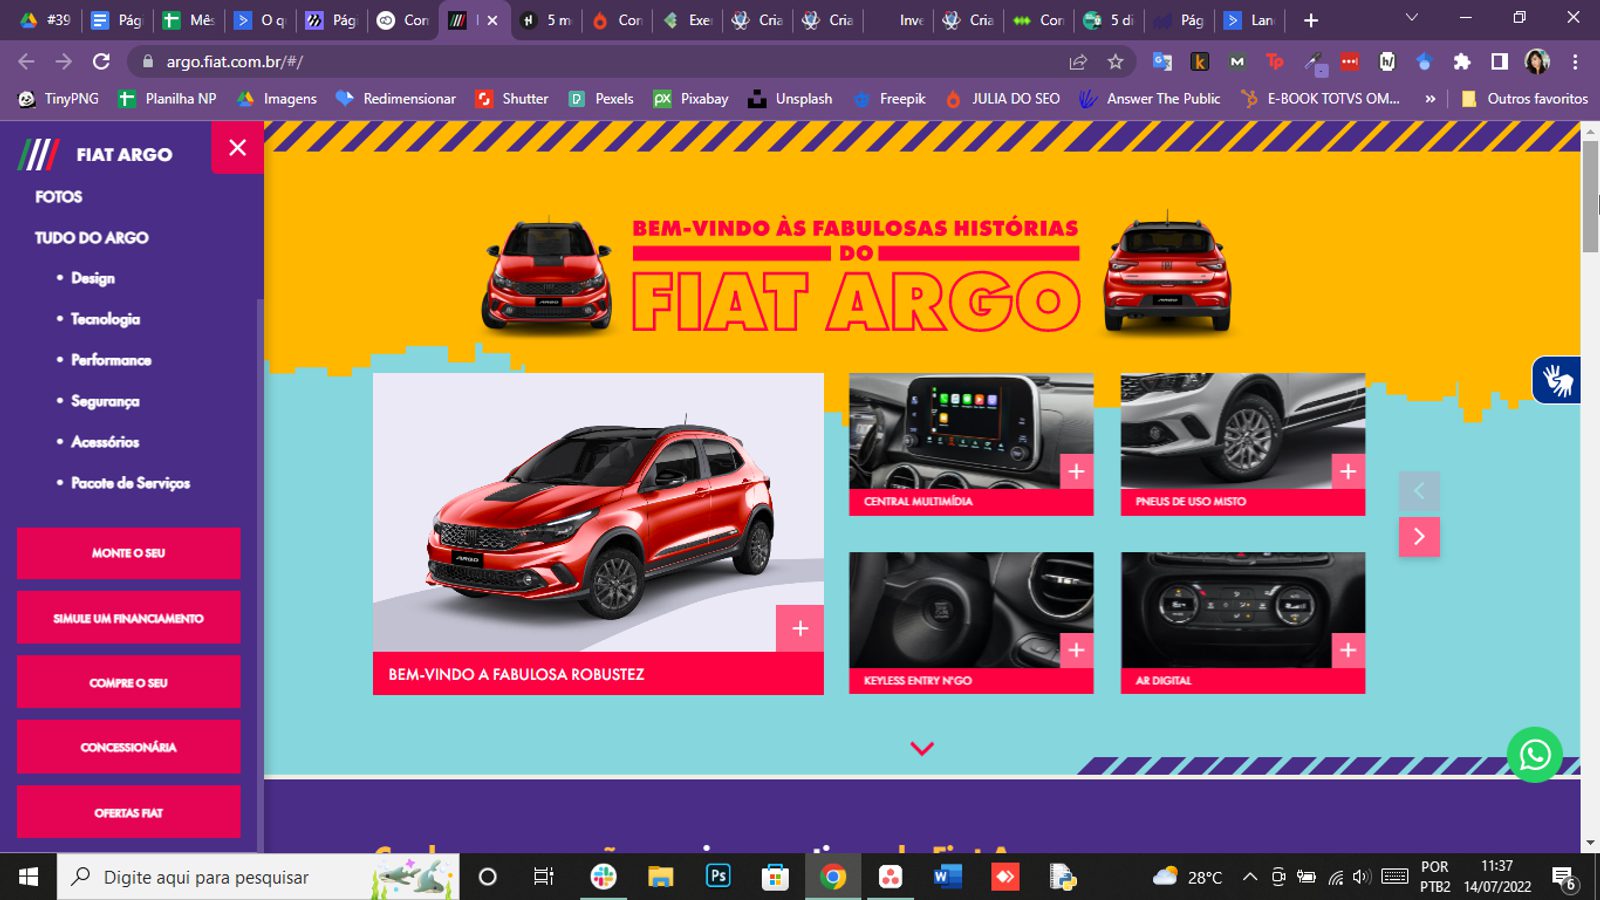This screenshot has width=1600, height=900.
Task: Click plus icon on Ar Digital card
Action: coord(1348,651)
